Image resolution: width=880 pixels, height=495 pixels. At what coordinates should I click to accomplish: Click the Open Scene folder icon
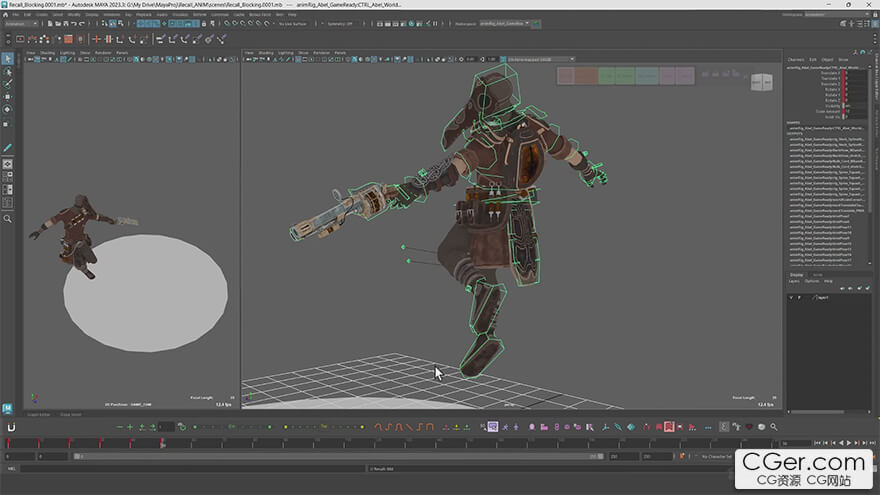[x=58, y=24]
